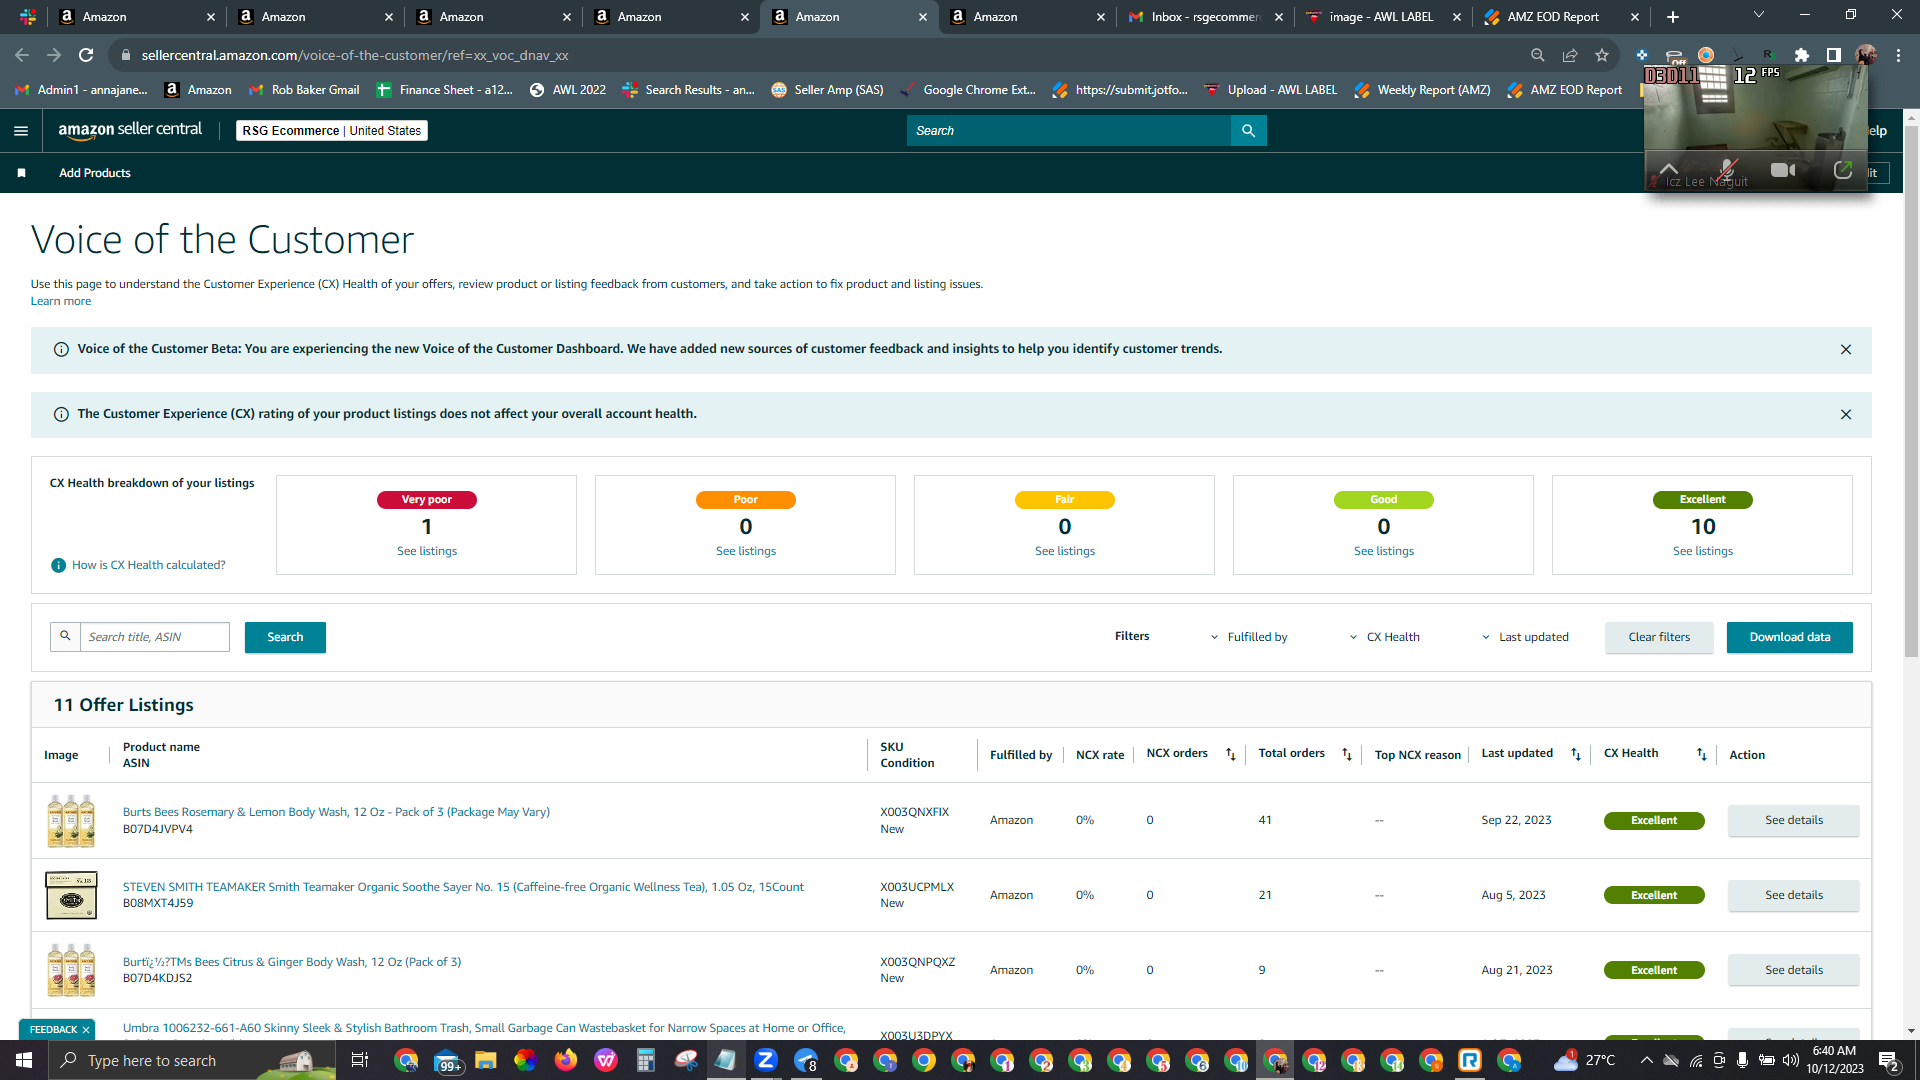1920x1080 pixels.
Task: Go back to the previous page
Action: pyautogui.click(x=22, y=56)
